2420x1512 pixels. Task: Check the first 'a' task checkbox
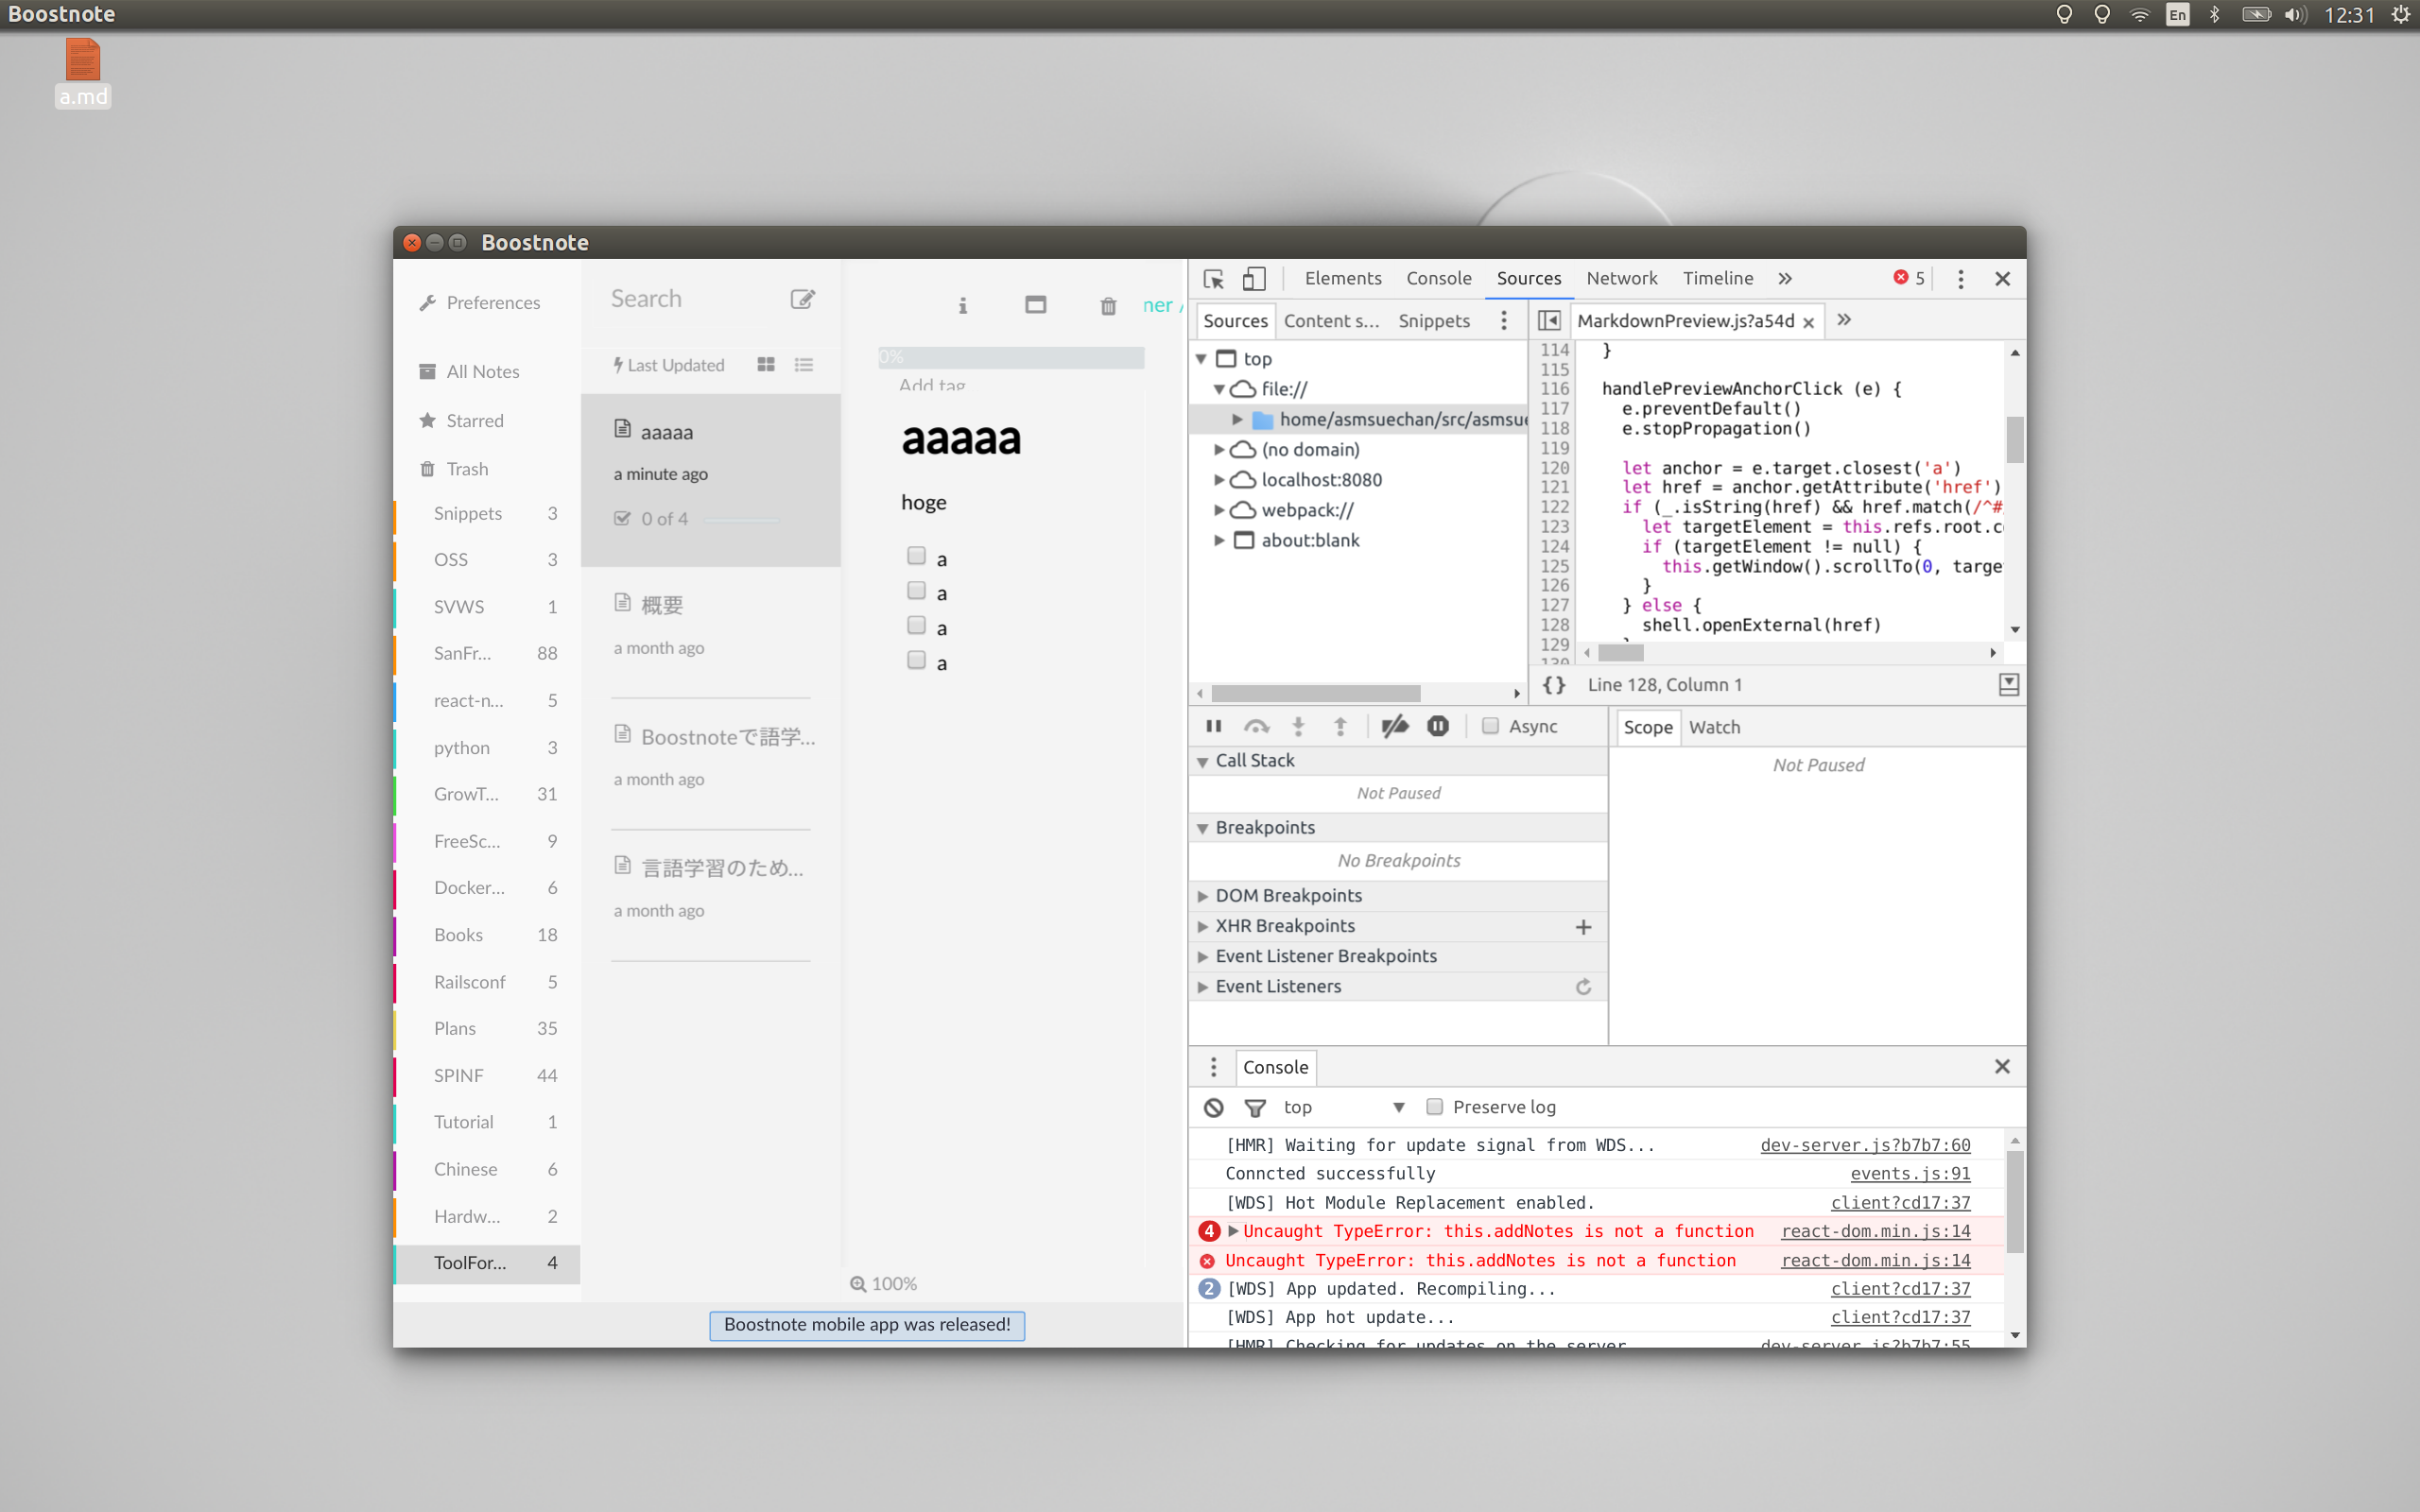916,556
